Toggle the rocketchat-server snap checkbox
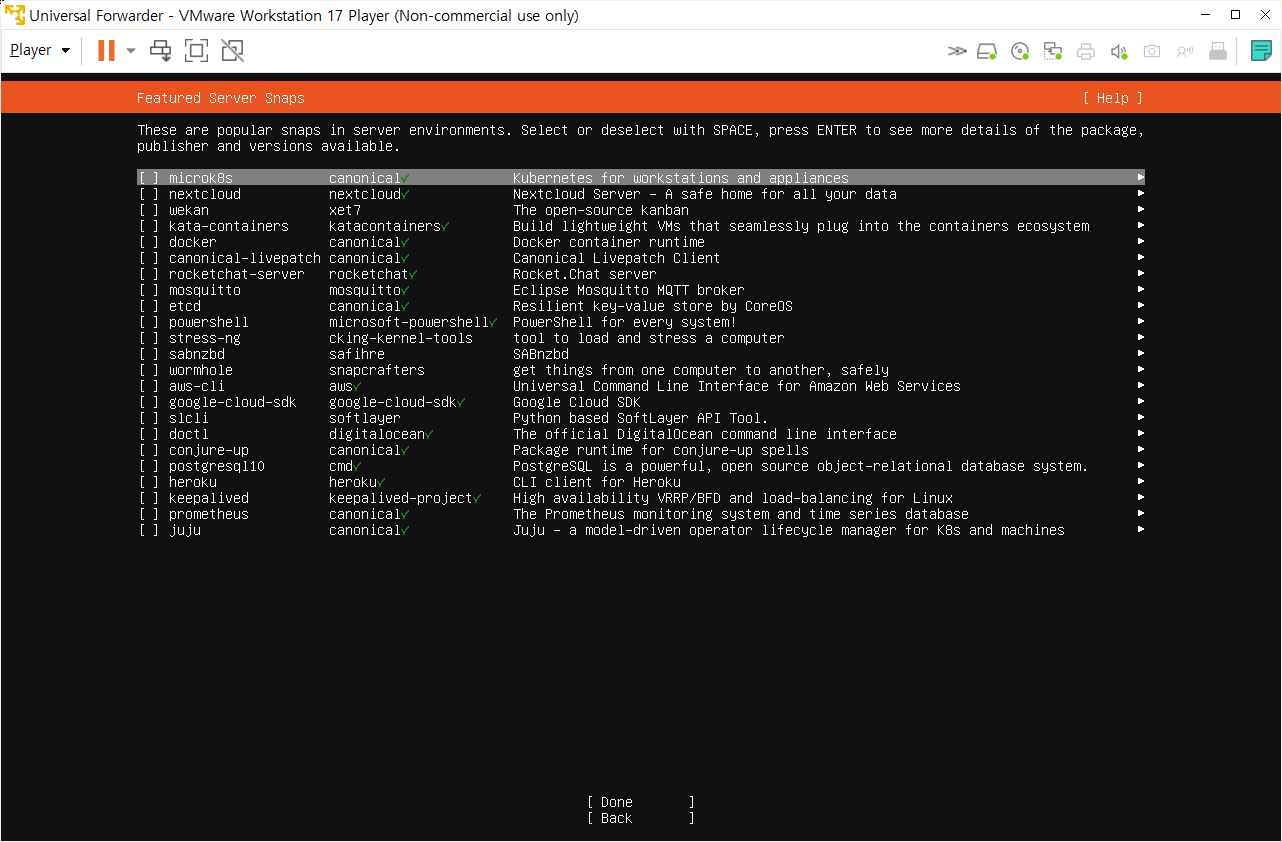The image size is (1282, 842). [x=149, y=274]
